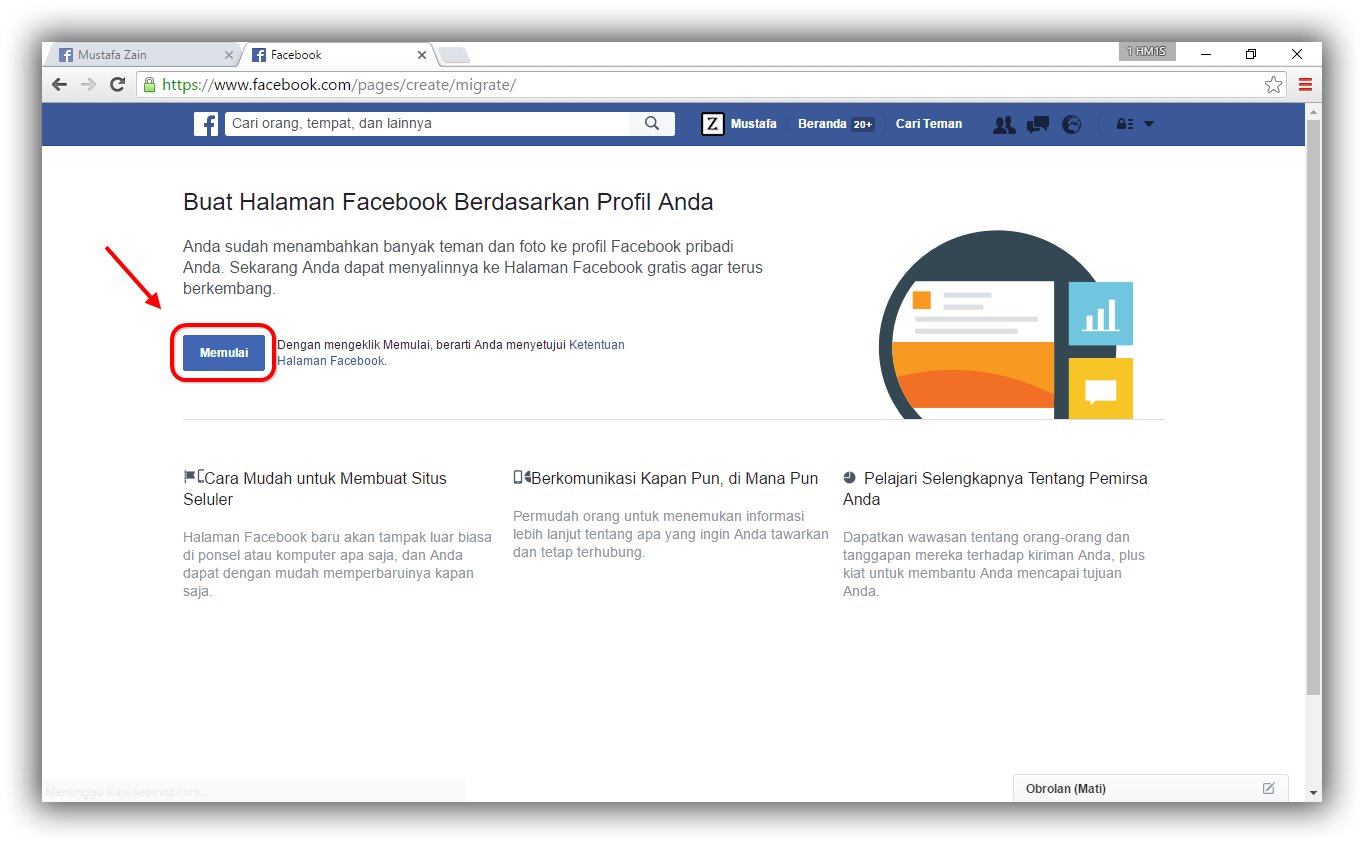This screenshot has height=844, width=1364.
Task: Go back with the browser back arrow
Action: [x=59, y=85]
